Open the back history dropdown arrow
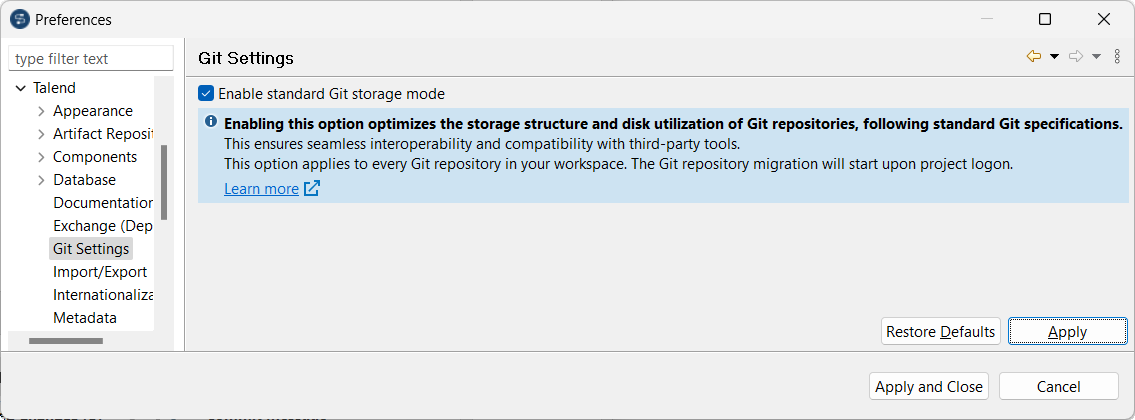This screenshot has width=1135, height=420. tap(1054, 57)
